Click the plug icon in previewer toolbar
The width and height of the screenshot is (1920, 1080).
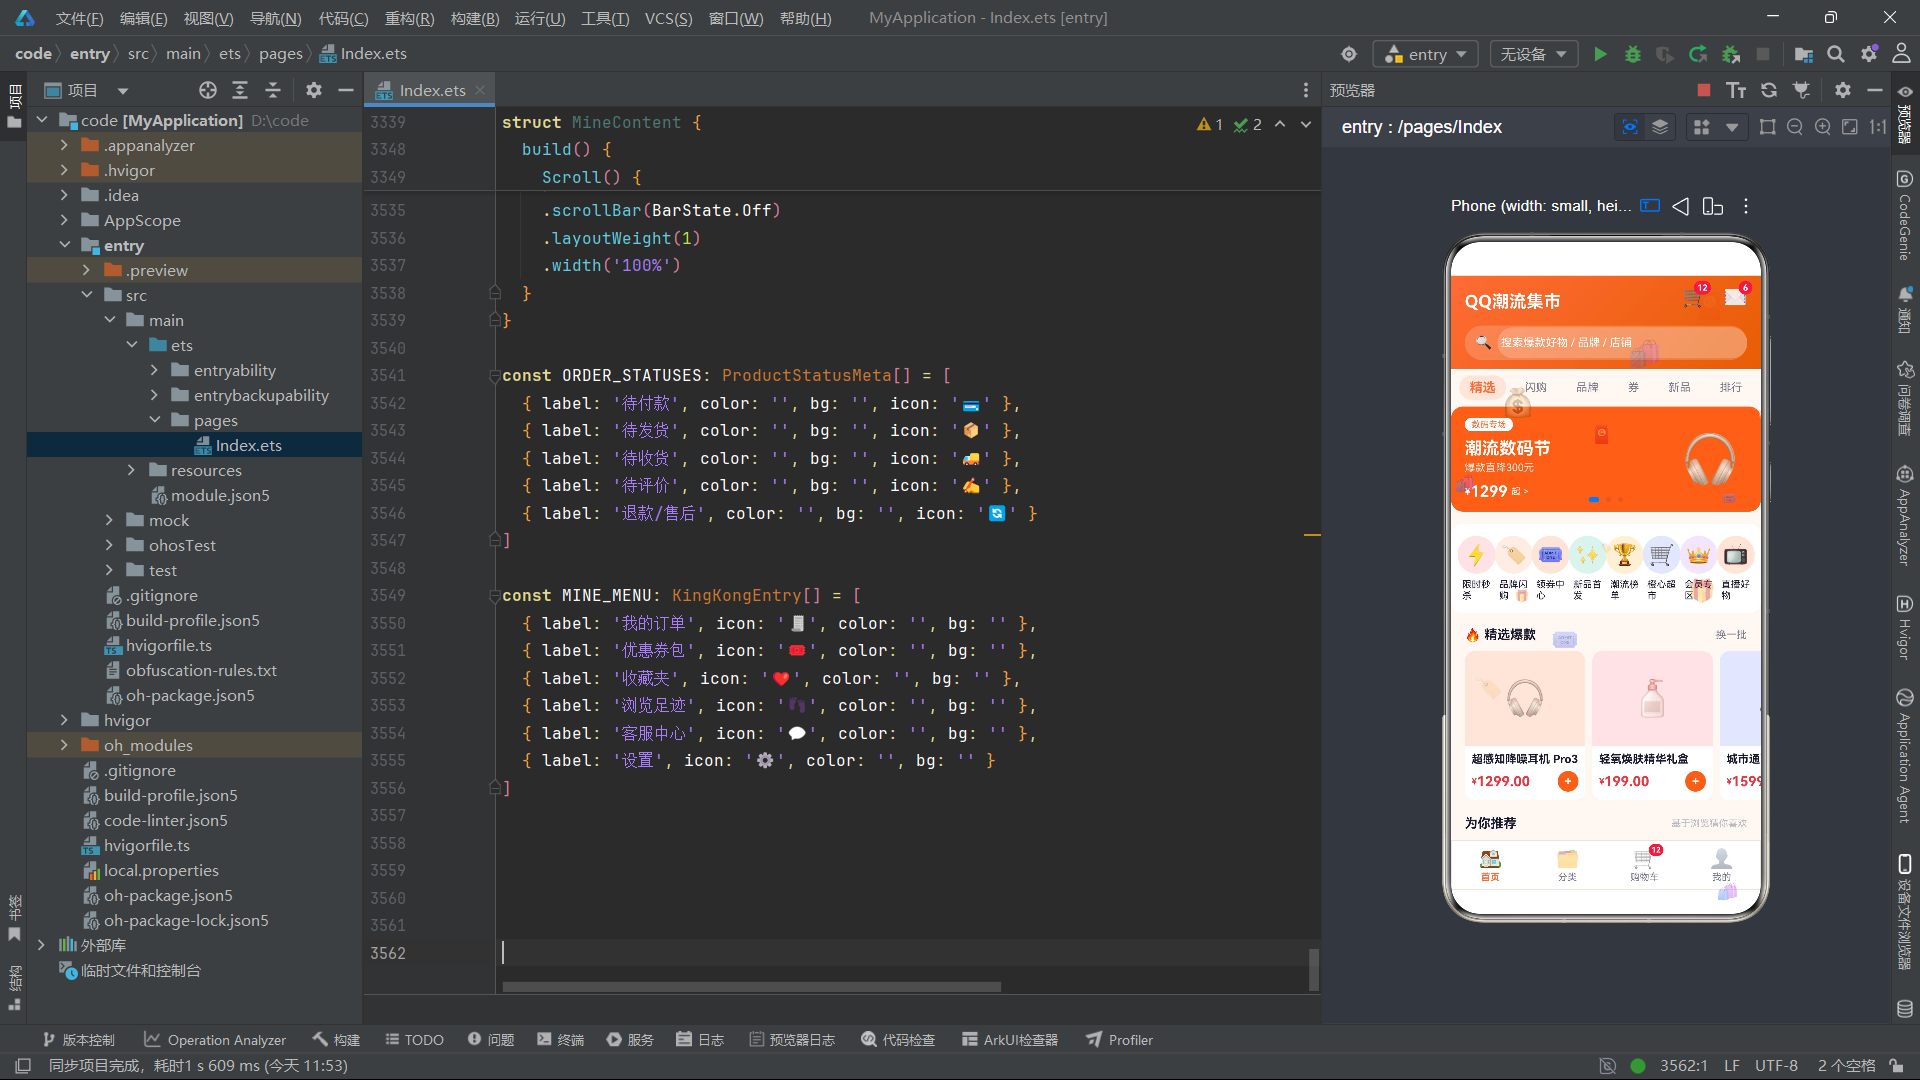pos(1802,90)
